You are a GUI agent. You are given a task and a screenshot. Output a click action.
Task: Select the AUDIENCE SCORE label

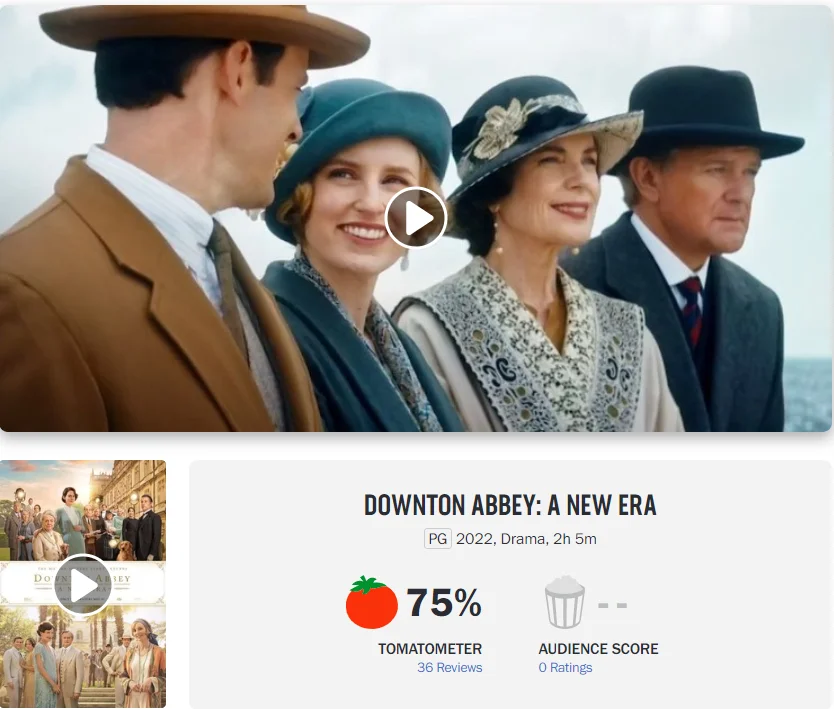tap(598, 649)
